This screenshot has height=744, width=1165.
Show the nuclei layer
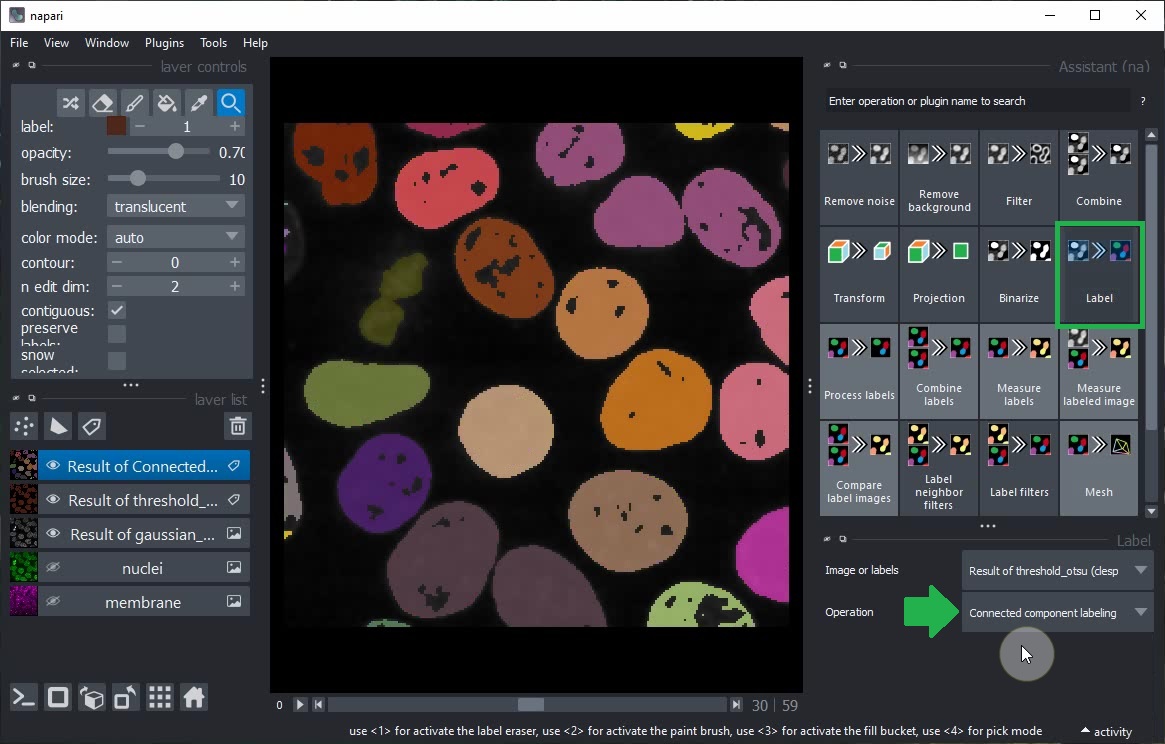(54, 568)
